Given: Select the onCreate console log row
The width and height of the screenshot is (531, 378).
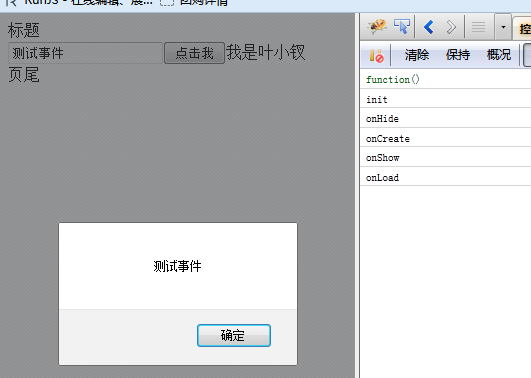Looking at the screenshot, I should 445,138.
